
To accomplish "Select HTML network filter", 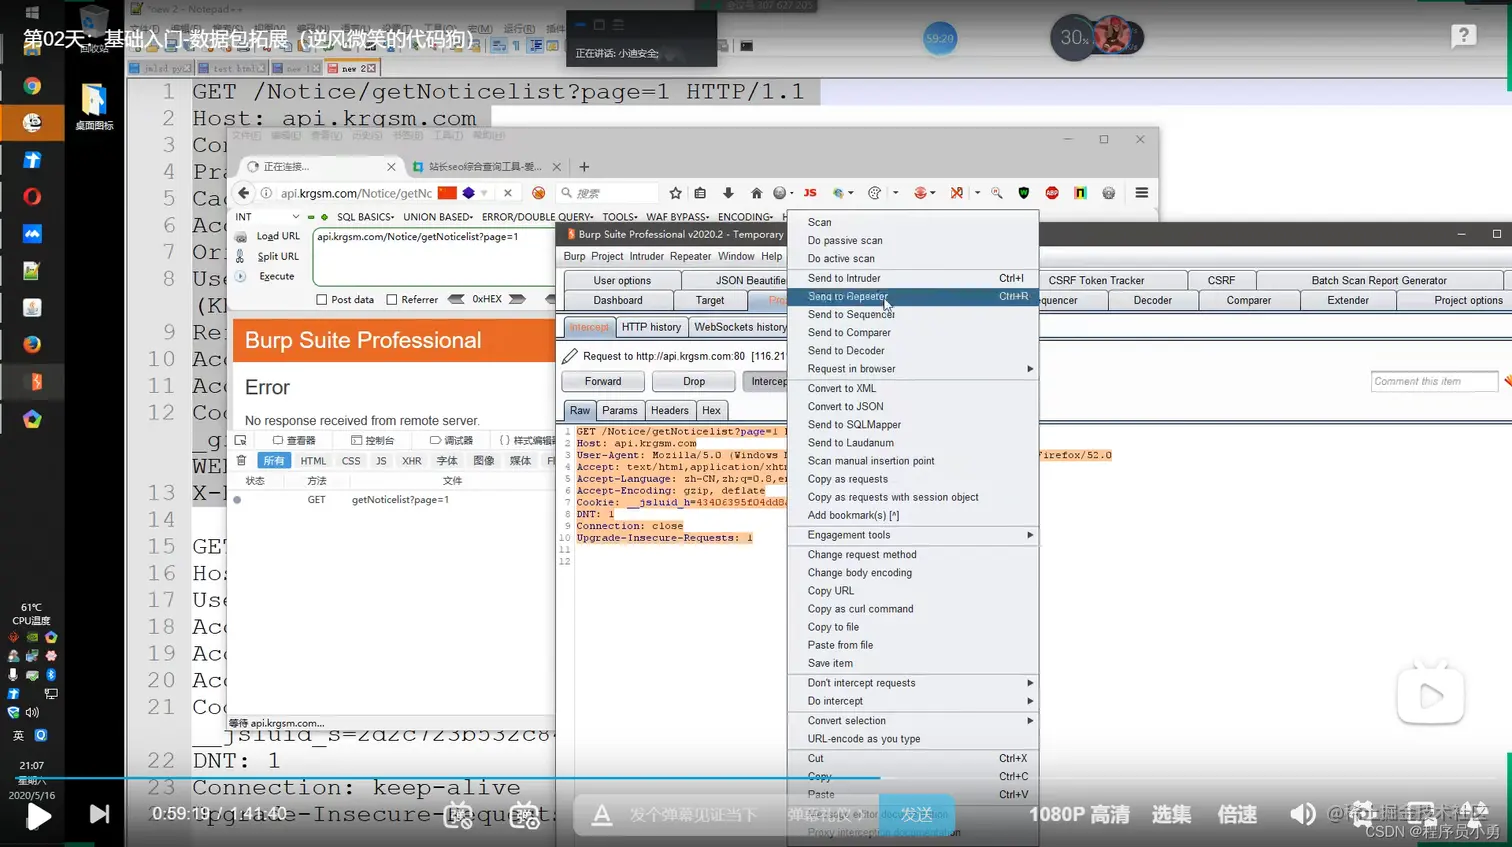I will coord(313,461).
